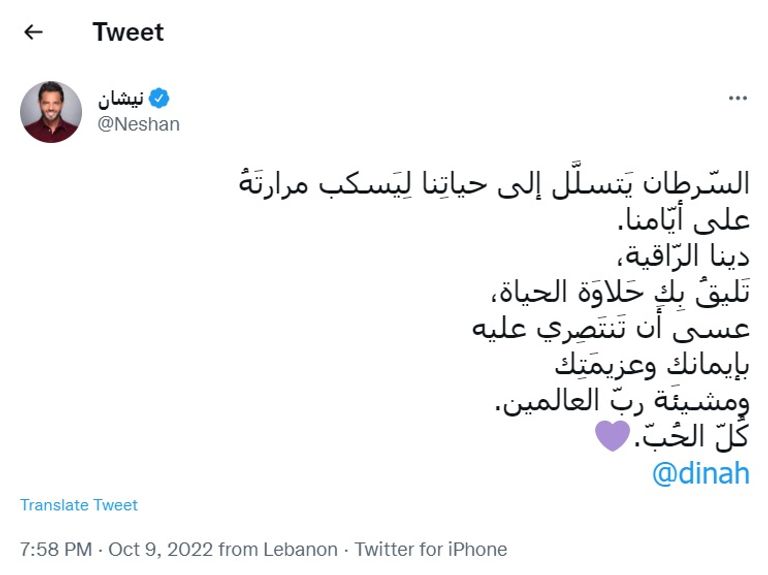Click the line ومشيئَة ربّ العالمين
The image size is (768, 575).
pos(622,402)
